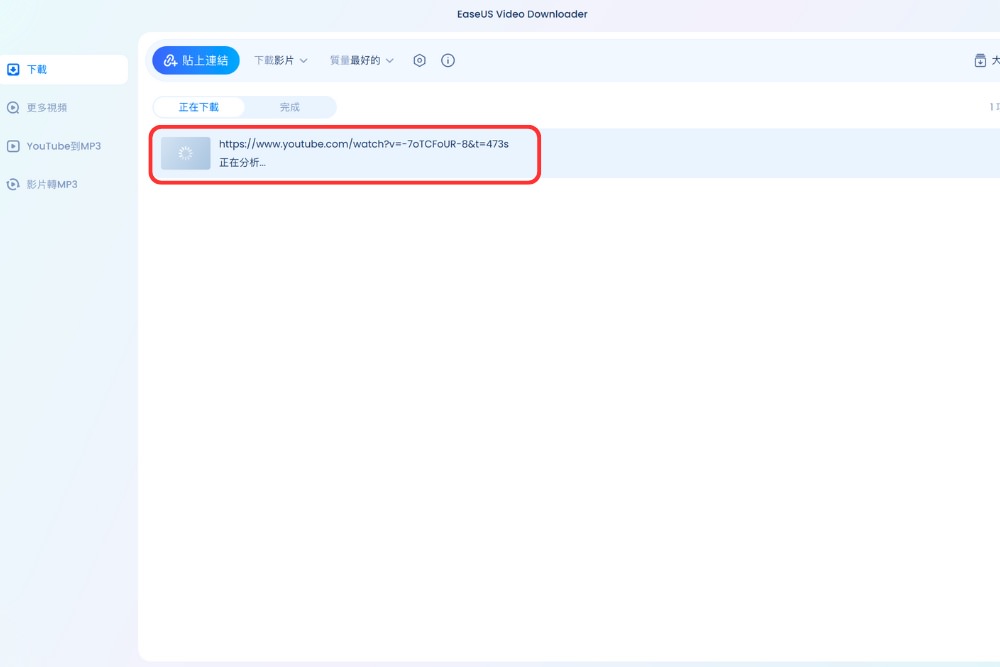Open the 下載影片 dropdown
Image resolution: width=1000 pixels, height=667 pixels.
coord(281,61)
